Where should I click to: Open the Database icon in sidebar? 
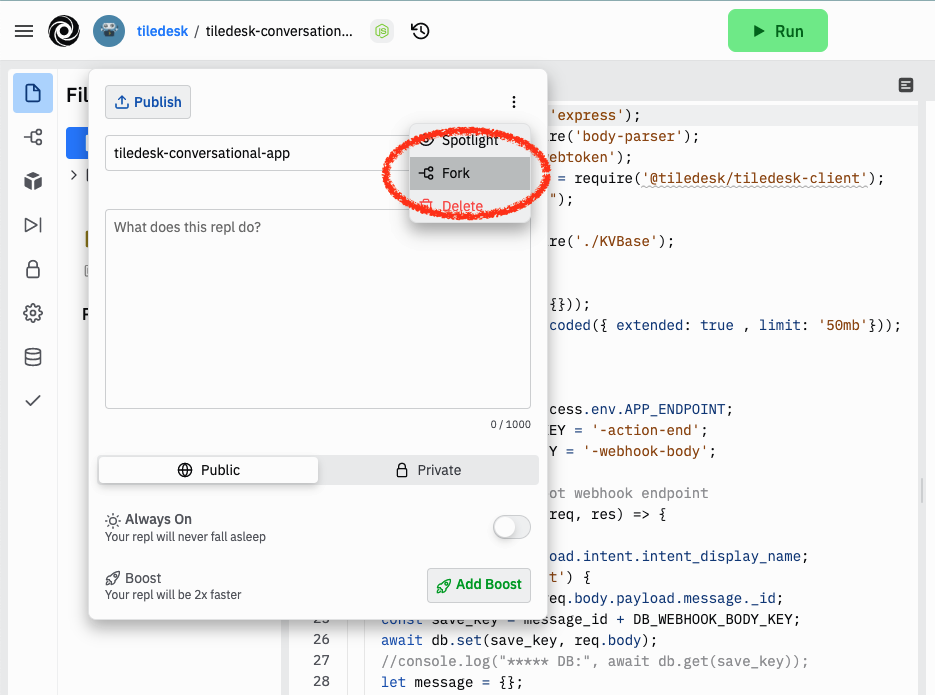33,357
